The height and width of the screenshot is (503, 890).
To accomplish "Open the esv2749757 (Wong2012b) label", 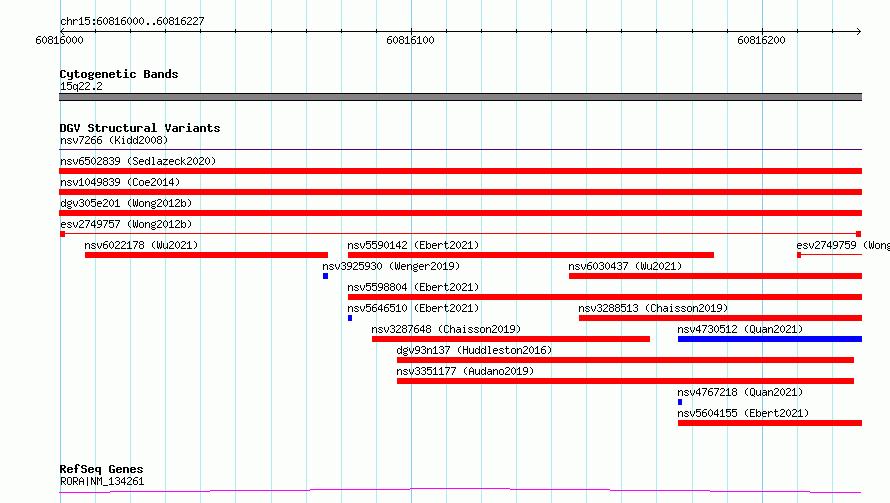I will (126, 224).
